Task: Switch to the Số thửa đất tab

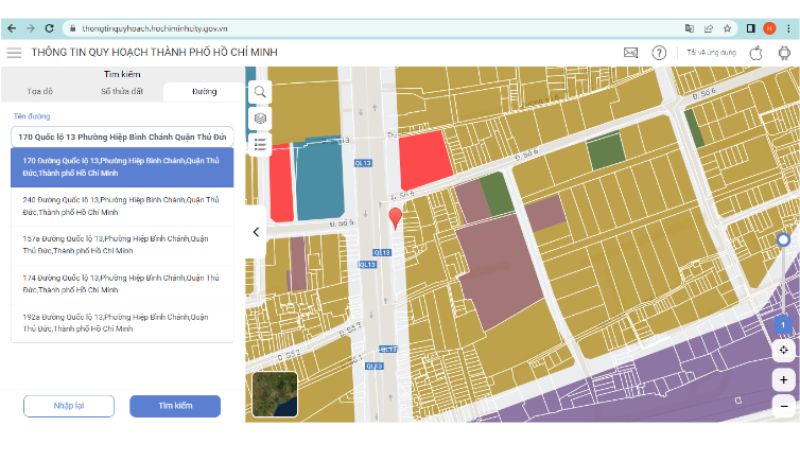Action: (122, 91)
